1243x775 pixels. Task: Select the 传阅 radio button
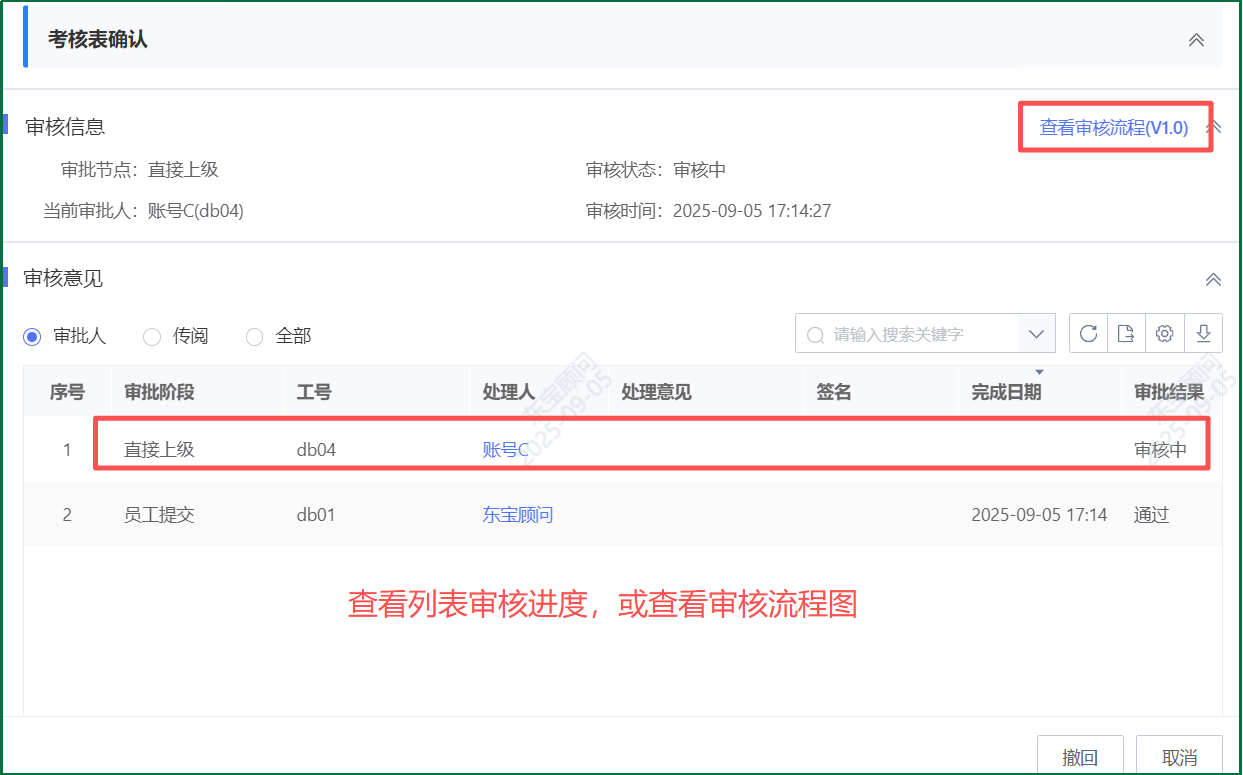tap(152, 337)
